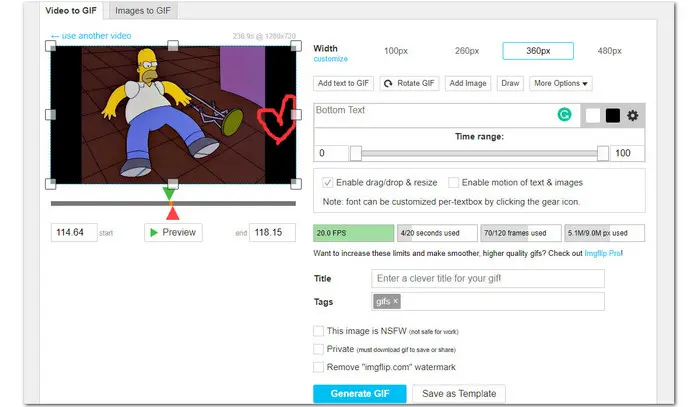Click the 5.1M/9.0M px used bar
The image size is (700, 407).
[604, 233]
